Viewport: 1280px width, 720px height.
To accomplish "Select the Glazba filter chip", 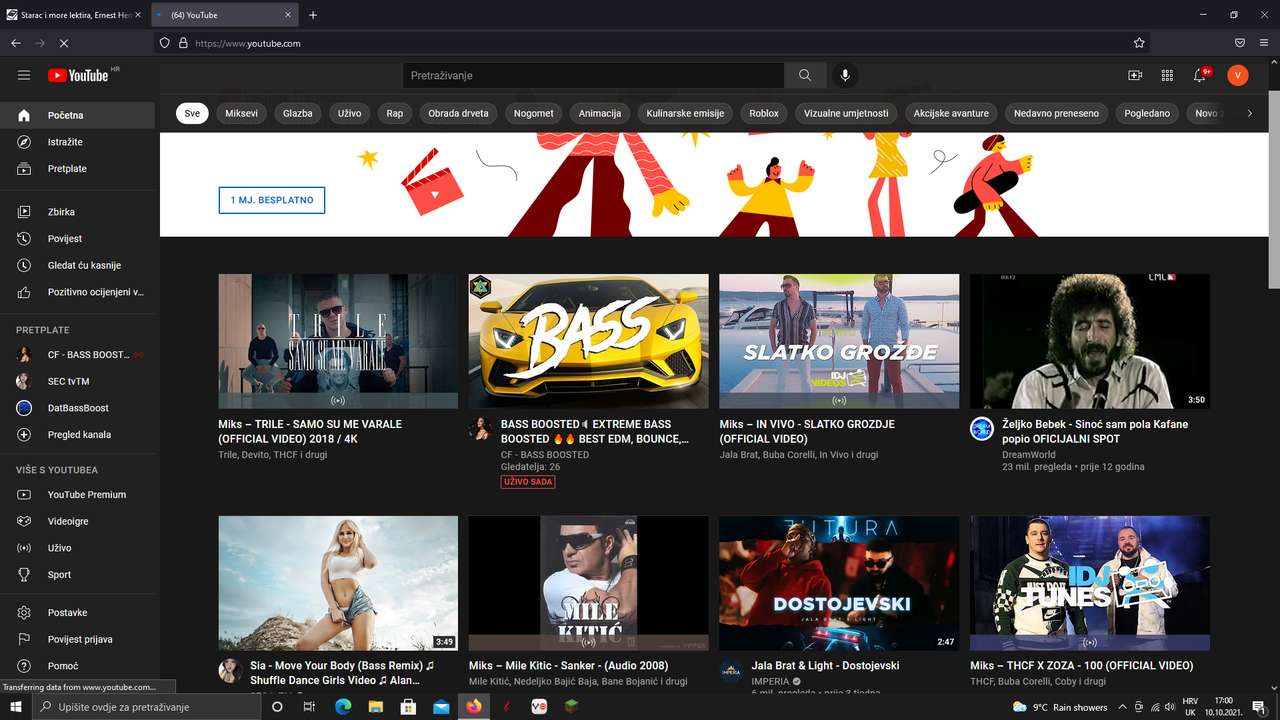I will click(298, 113).
